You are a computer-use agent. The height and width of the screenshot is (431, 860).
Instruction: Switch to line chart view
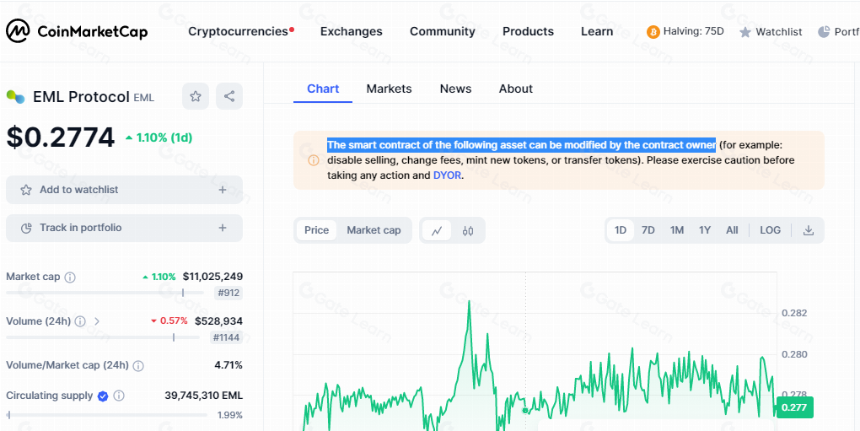coord(437,230)
